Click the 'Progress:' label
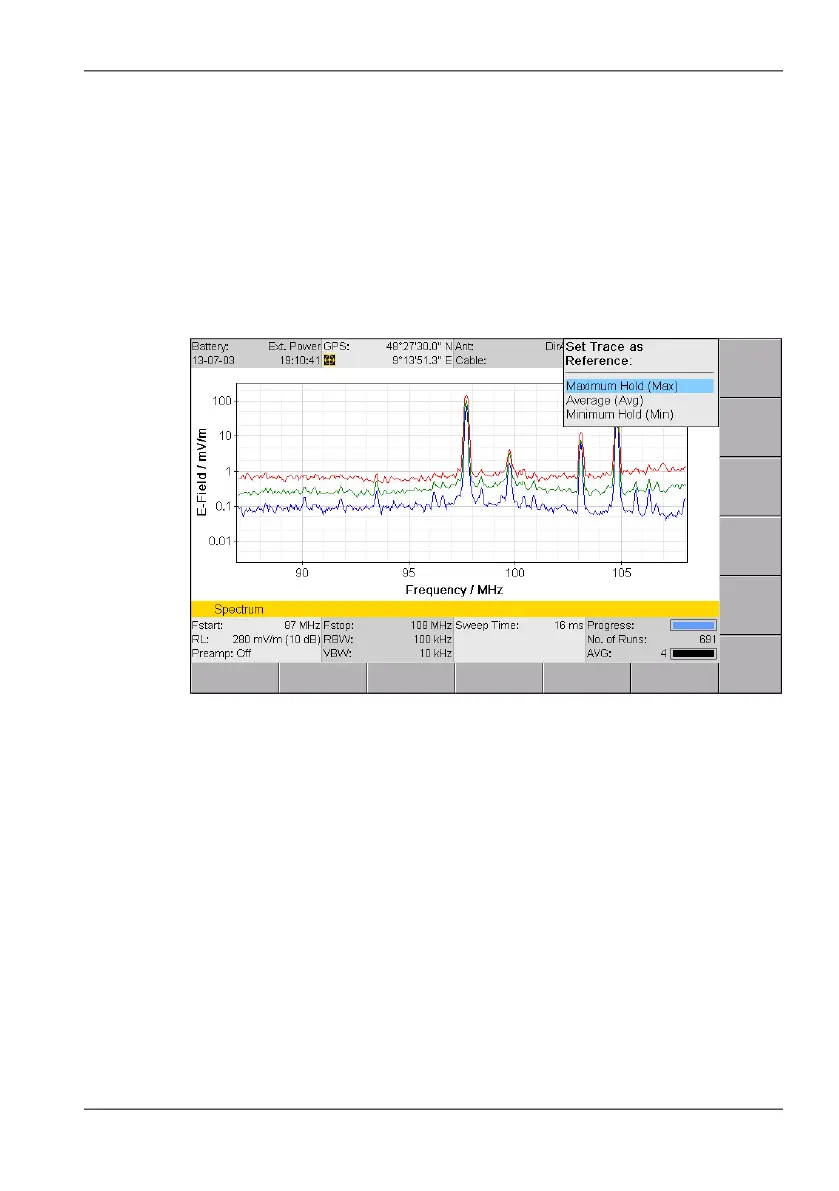The image size is (839, 1191). (610, 626)
